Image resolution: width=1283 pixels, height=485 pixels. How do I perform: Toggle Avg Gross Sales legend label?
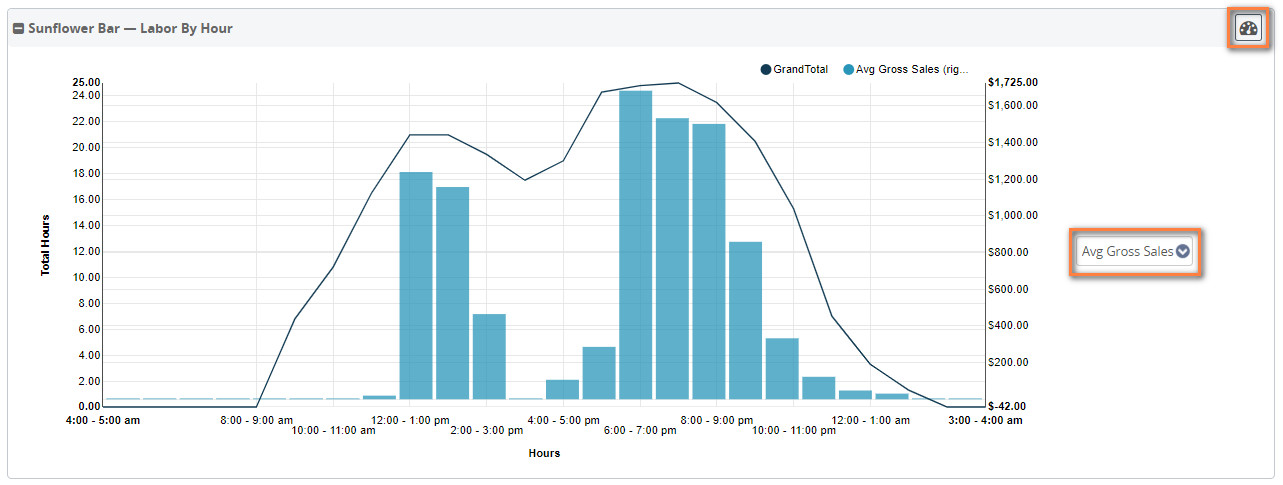[912, 70]
